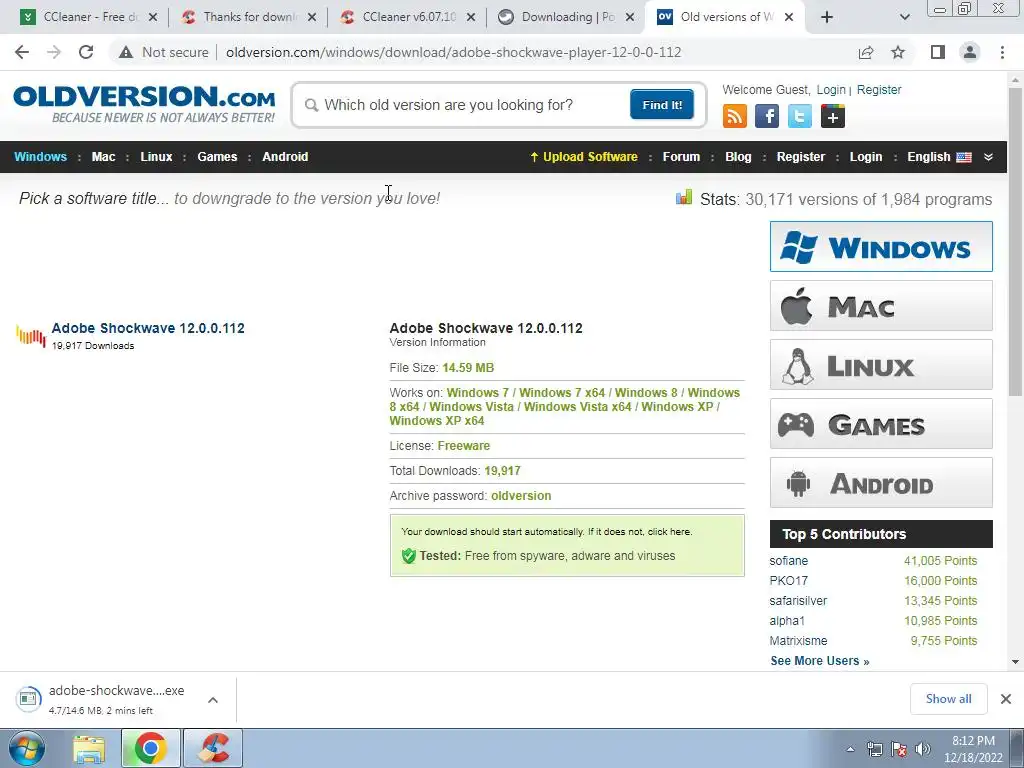Select Games in the navigation bar
Viewport: 1024px width, 768px height.
217,157
